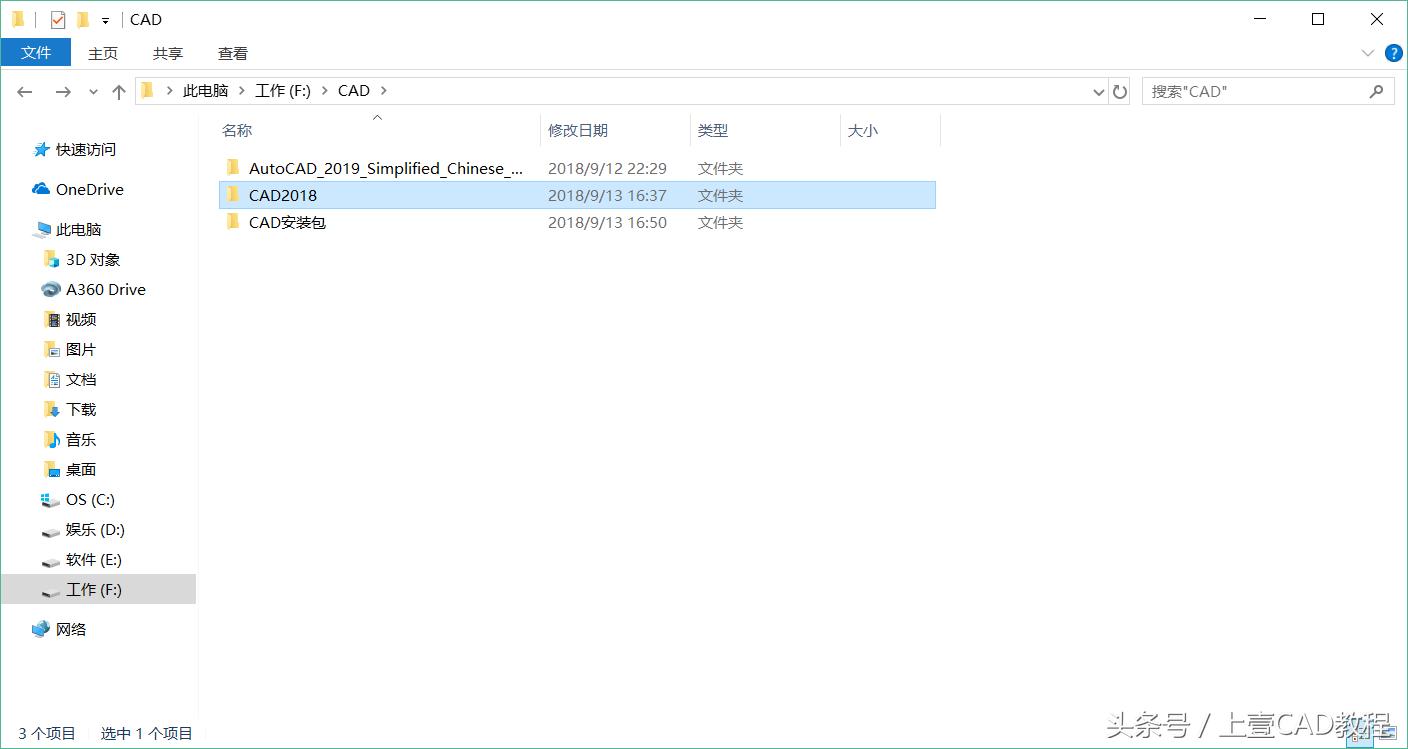1408x749 pixels.
Task: Click the folder icon in the address bar
Action: click(146, 90)
